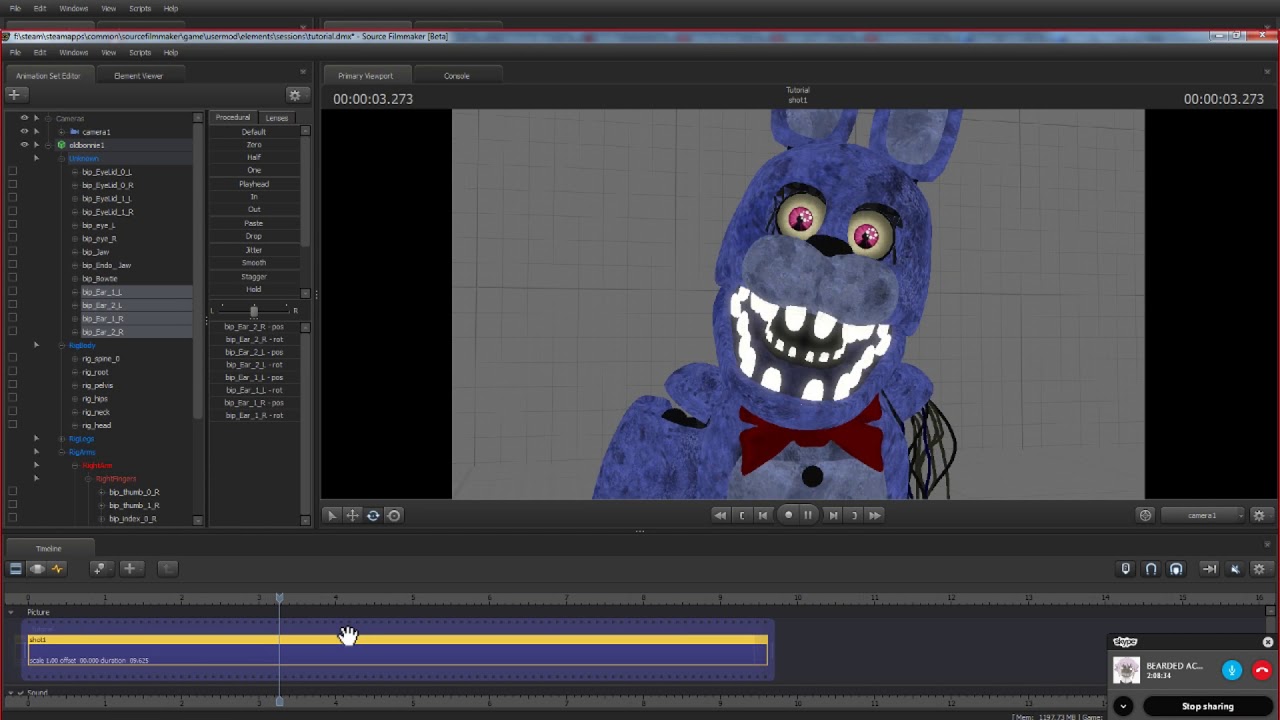Click the pause playback button
1280x720 pixels.
click(x=808, y=515)
